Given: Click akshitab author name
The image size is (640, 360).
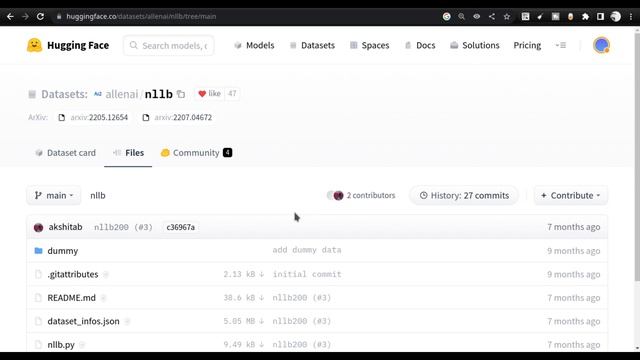Looking at the screenshot, I should coord(65,227).
